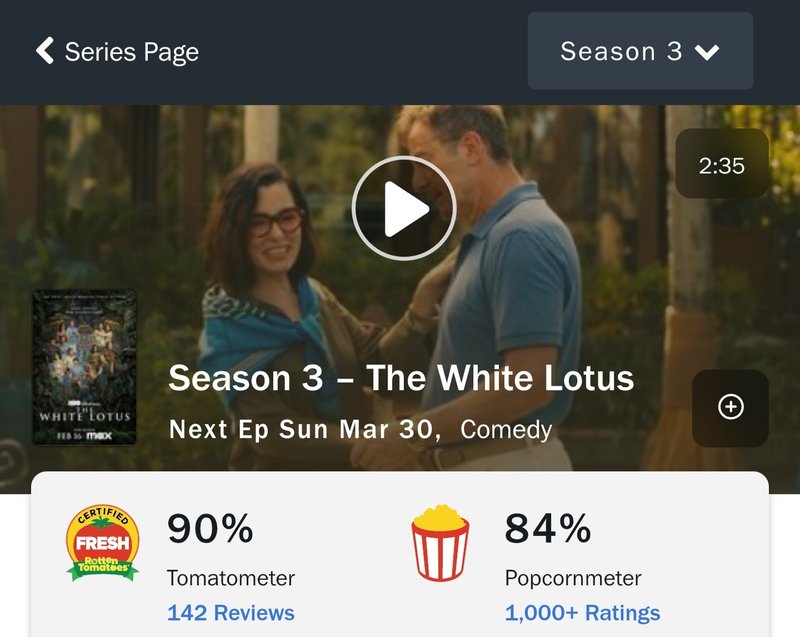Image resolution: width=800 pixels, height=637 pixels.
Task: Click Next Ep Sun Mar 30 text
Action: (x=301, y=429)
